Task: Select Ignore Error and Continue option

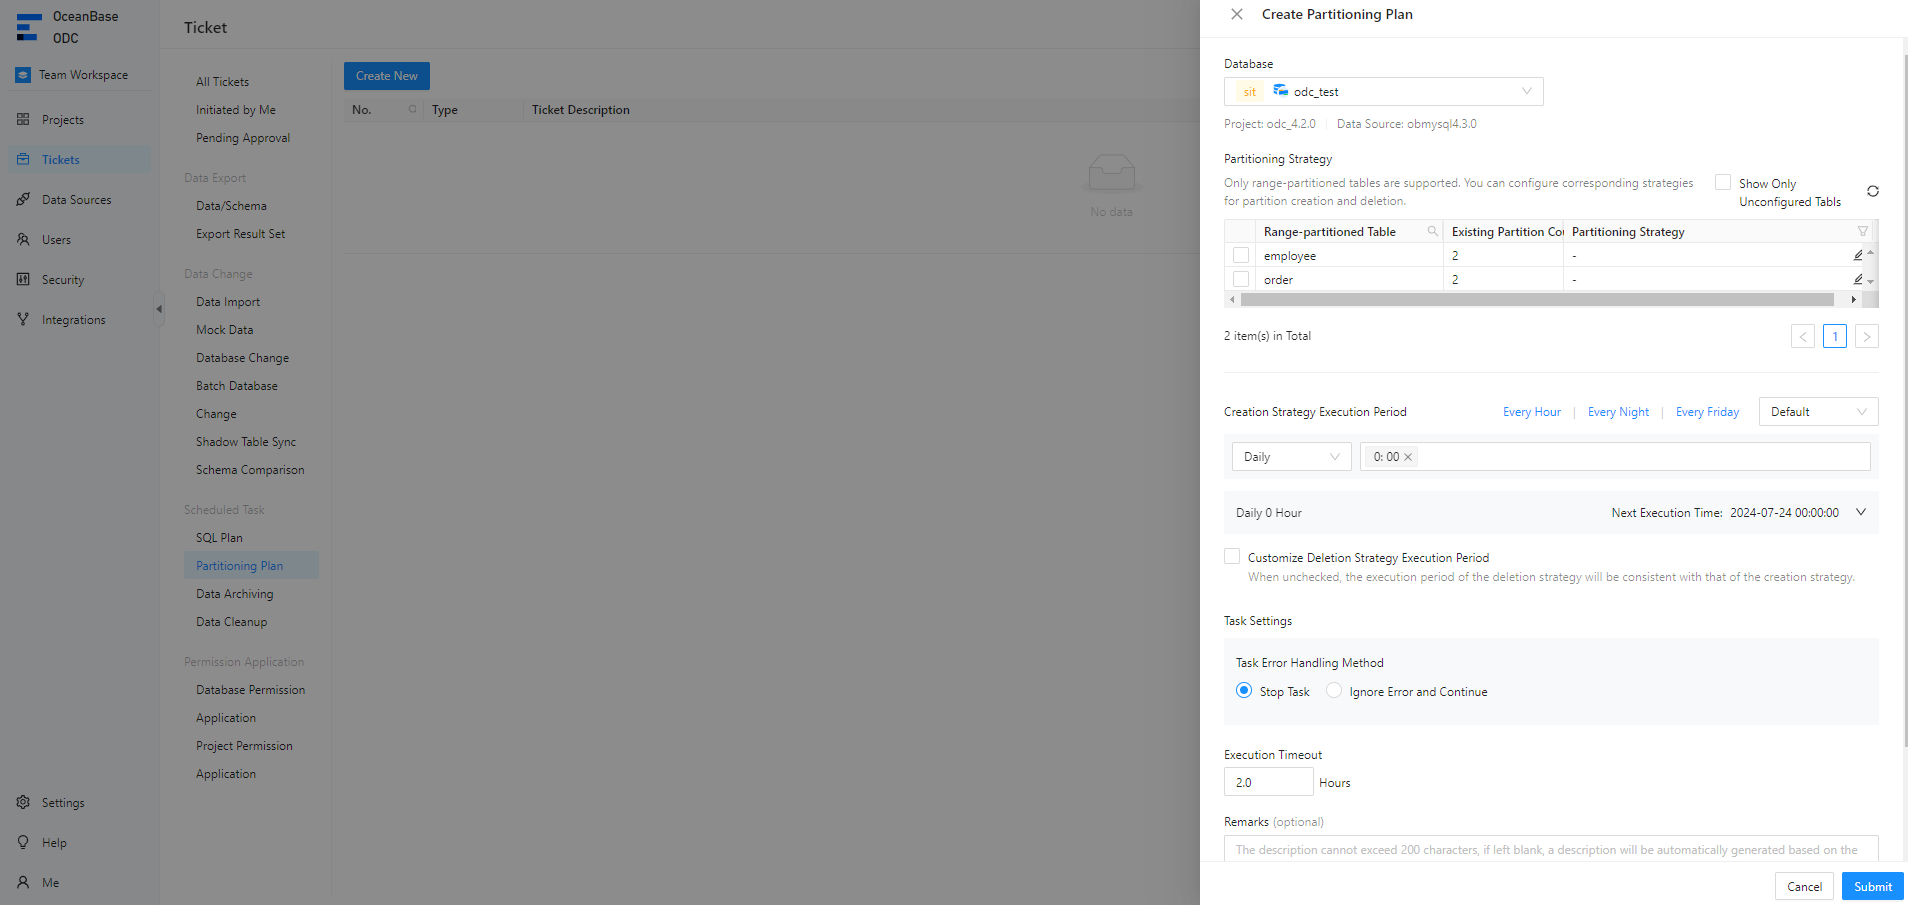Action: point(1334,691)
